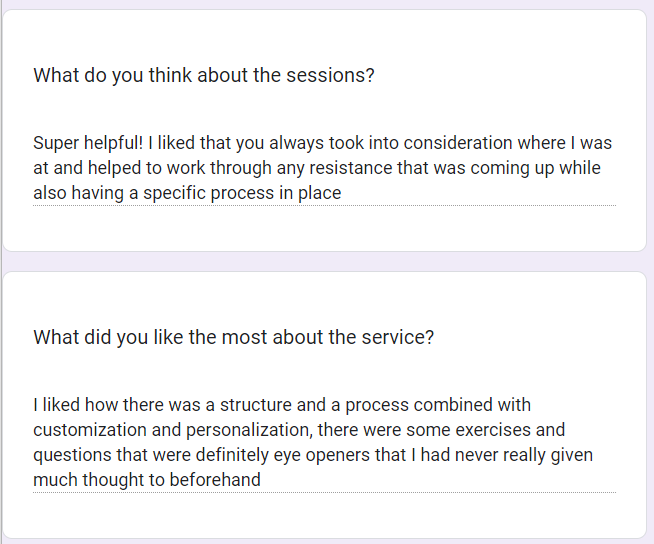Click the "What do you think about the sessions?" question title
This screenshot has height=544, width=654.
[x=204, y=75]
